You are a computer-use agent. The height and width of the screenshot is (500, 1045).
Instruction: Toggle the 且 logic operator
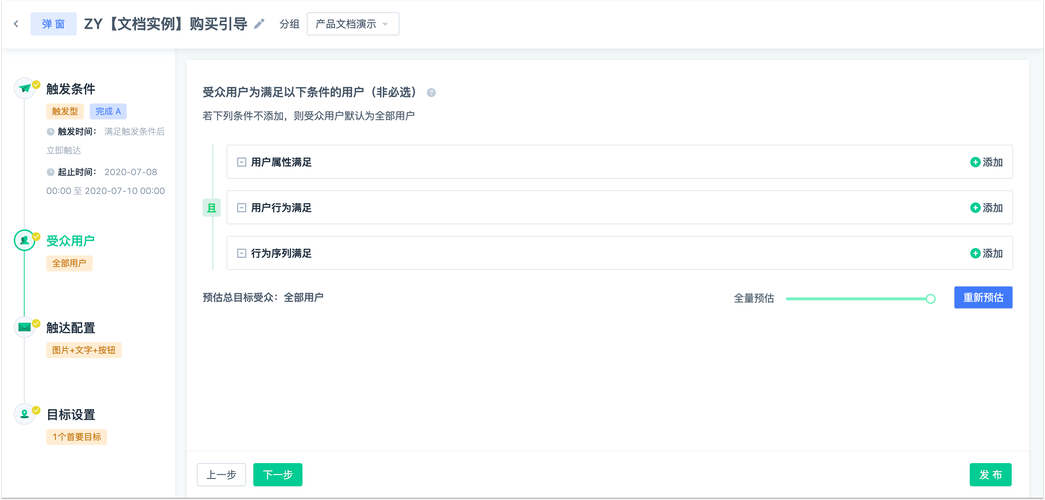(x=212, y=208)
